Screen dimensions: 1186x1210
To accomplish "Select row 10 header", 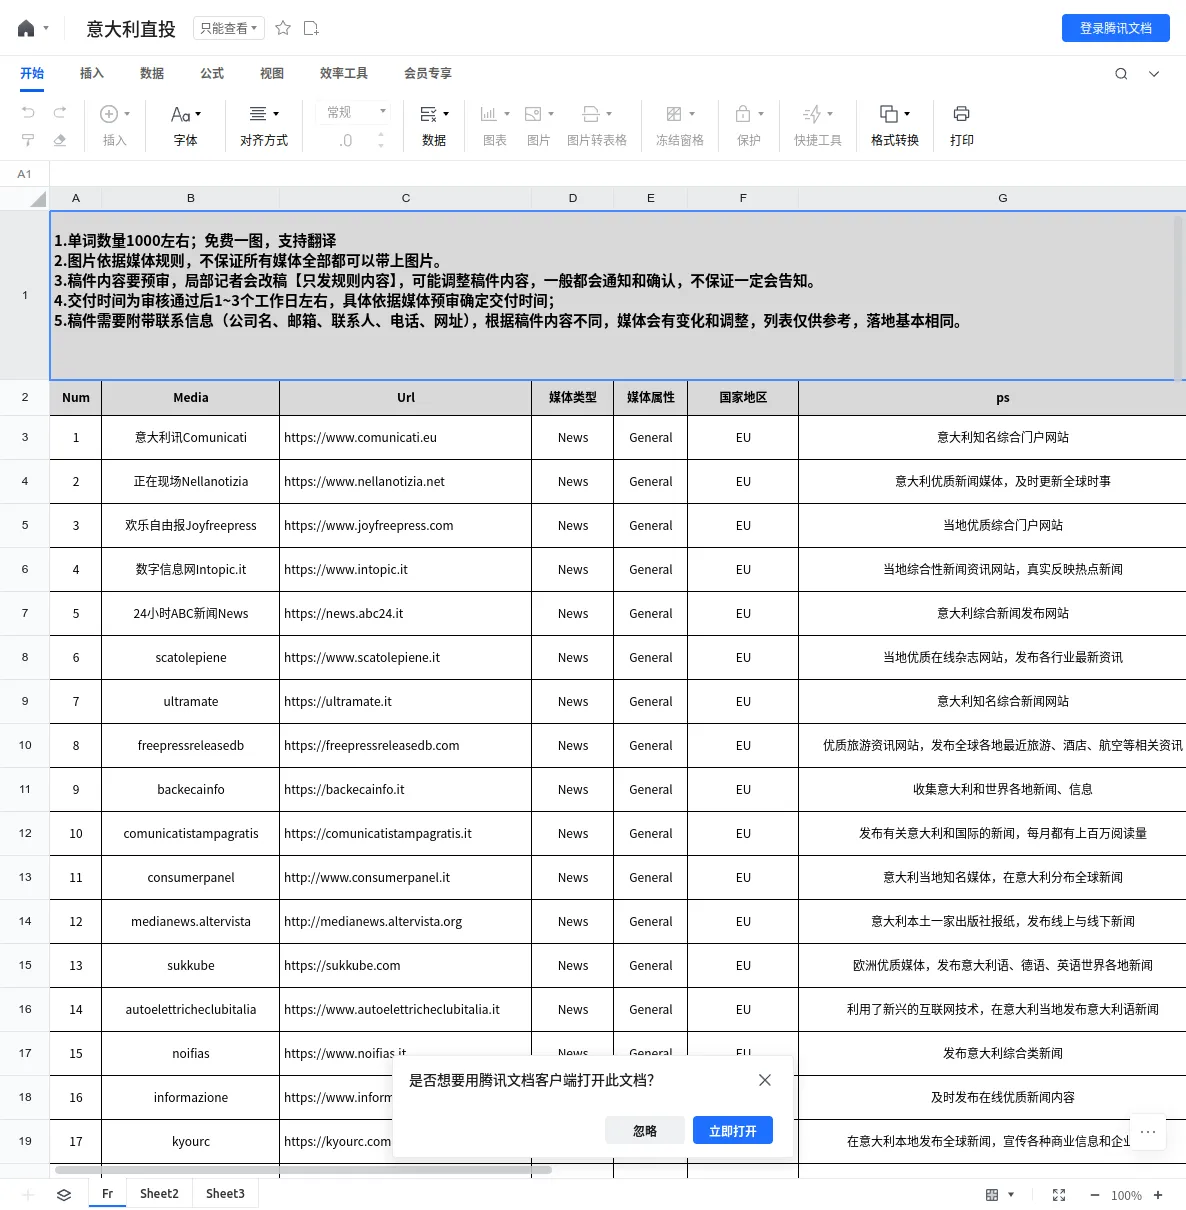I will 25,745.
